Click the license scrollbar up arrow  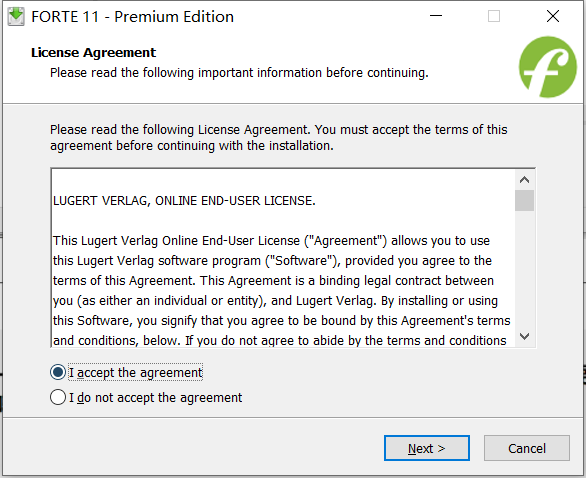524,180
